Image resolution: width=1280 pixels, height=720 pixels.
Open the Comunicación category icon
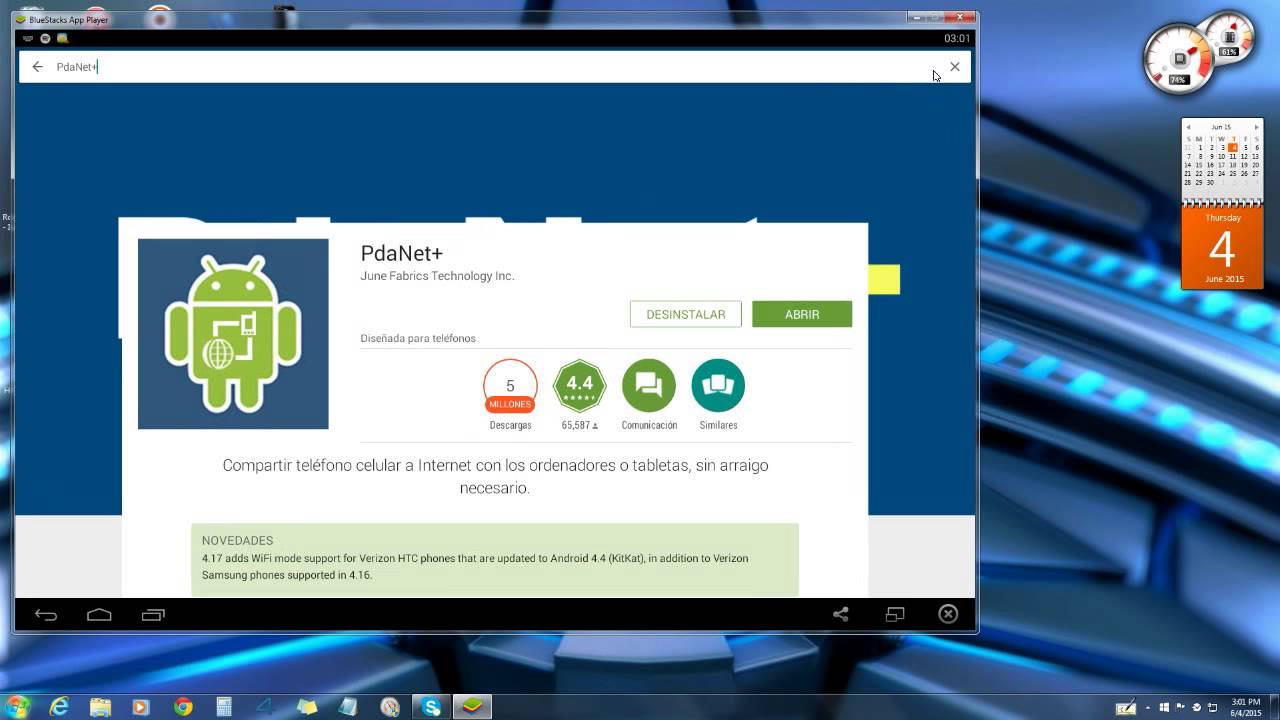click(x=649, y=386)
